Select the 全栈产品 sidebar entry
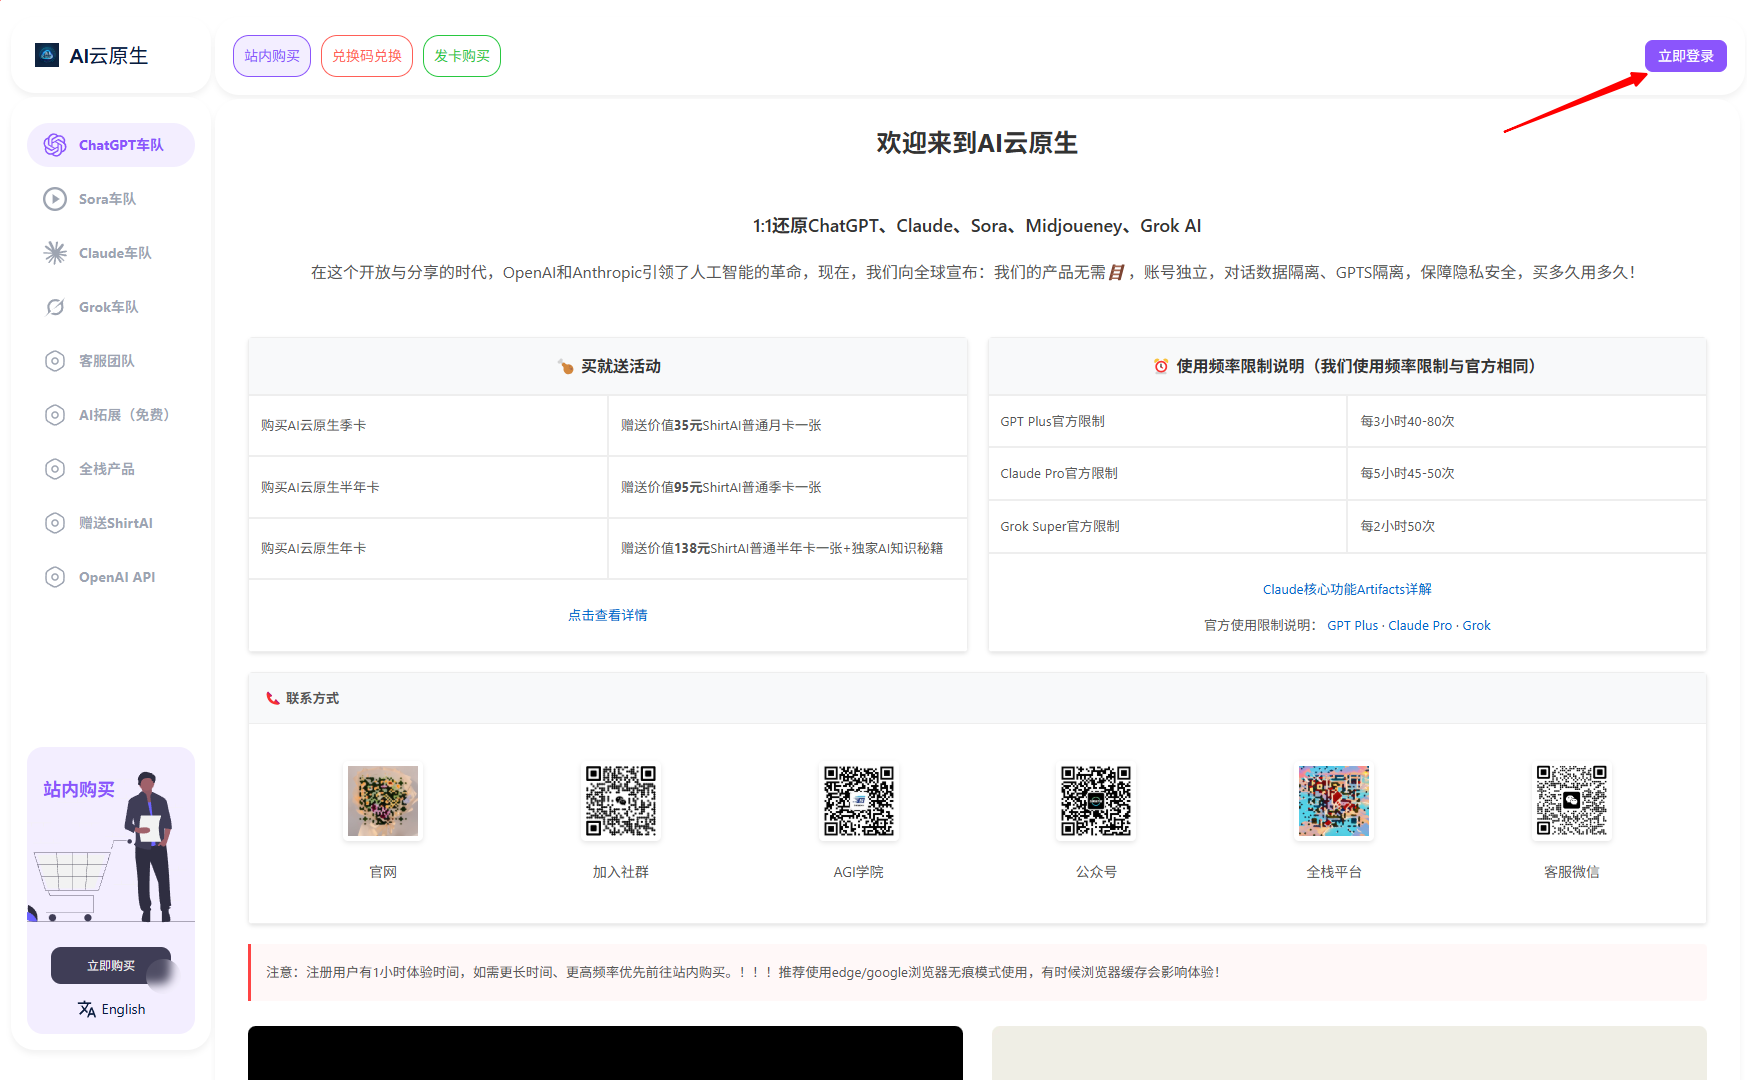 tap(55, 469)
